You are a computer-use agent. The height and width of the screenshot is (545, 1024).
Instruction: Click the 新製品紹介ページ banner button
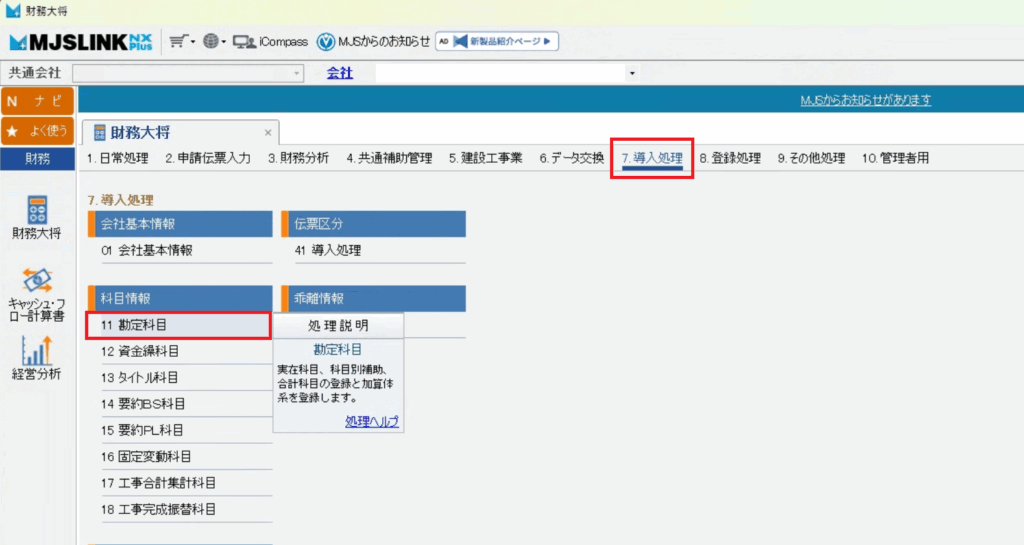coord(497,42)
